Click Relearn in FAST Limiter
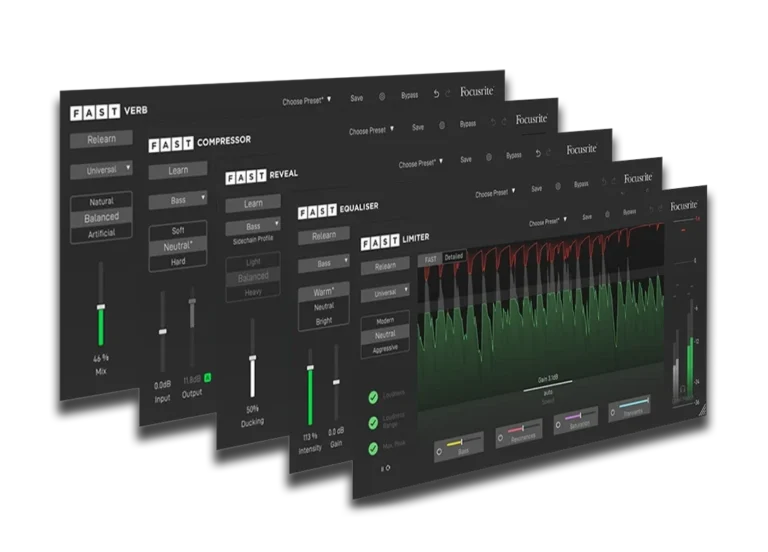The width and height of the screenshot is (768, 552). (385, 266)
